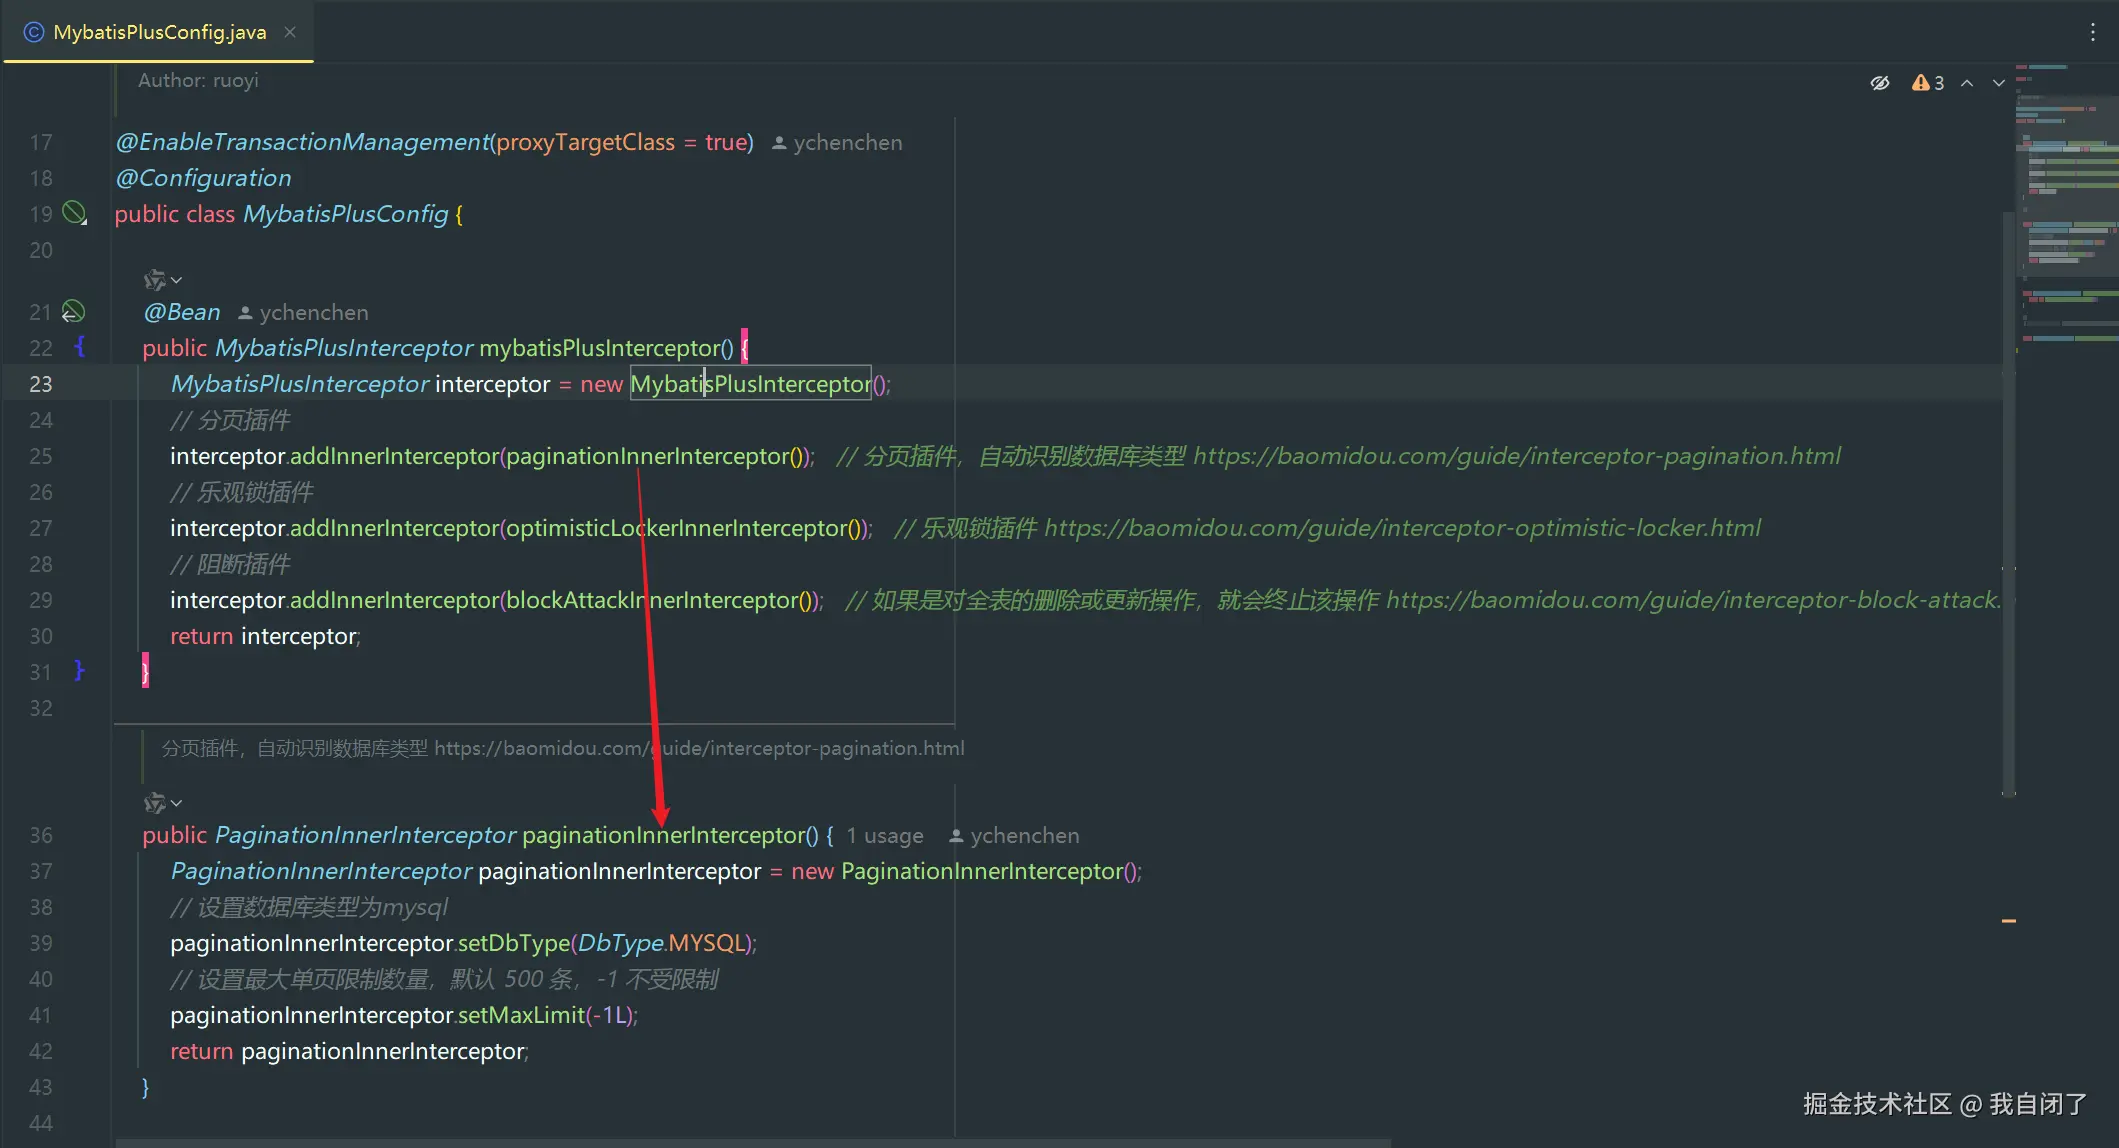The width and height of the screenshot is (2119, 1148).
Task: Click the ychenchen author icon beside @EnableTransactionManagement
Action: pos(779,143)
